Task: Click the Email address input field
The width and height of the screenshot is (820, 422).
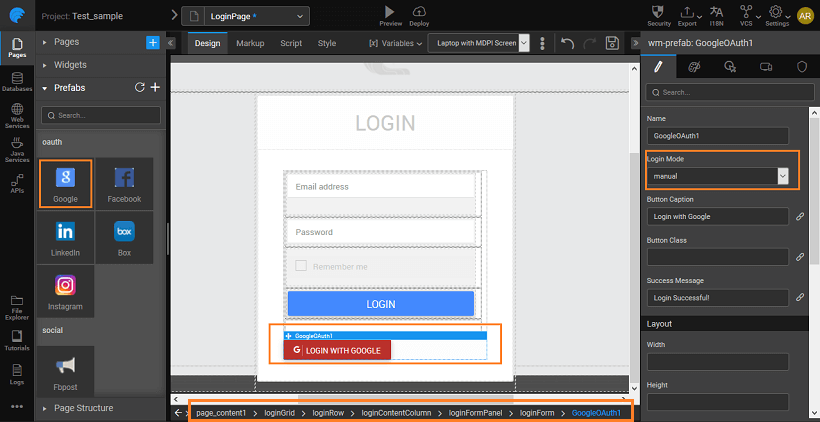Action: (x=380, y=186)
